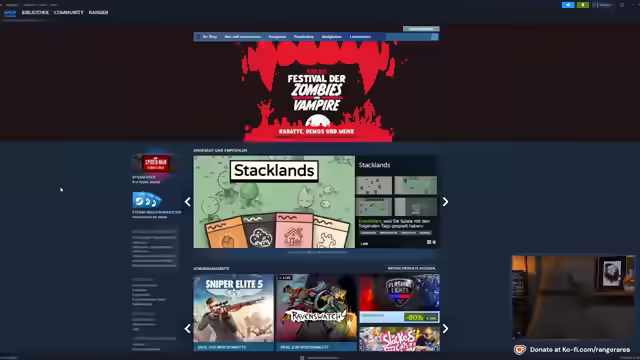Switch to the BIBLIOTHEK tab
This screenshot has height=360, width=640.
coord(35,13)
